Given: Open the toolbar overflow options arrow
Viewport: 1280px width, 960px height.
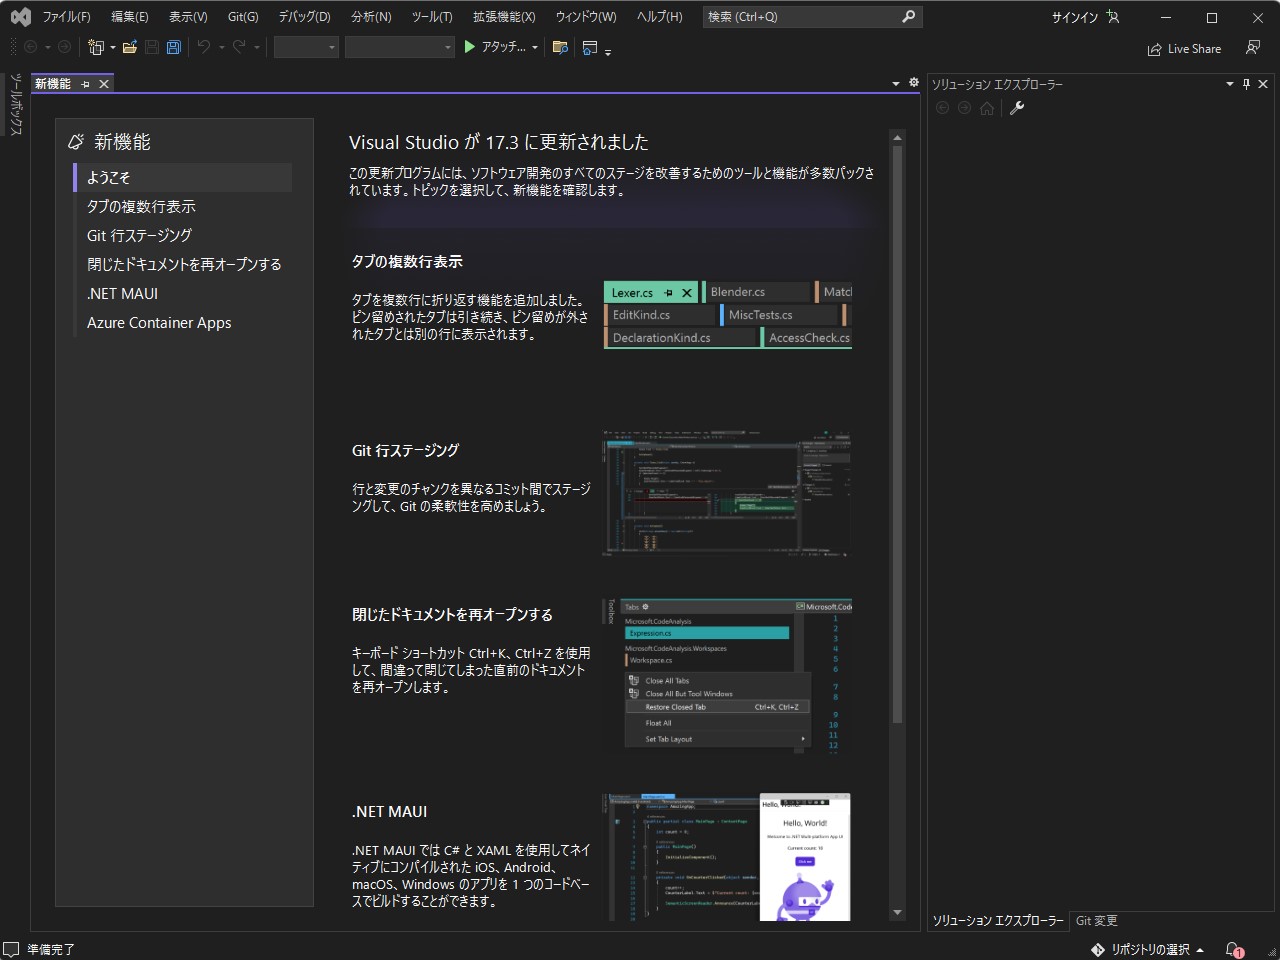Looking at the screenshot, I should (608, 50).
